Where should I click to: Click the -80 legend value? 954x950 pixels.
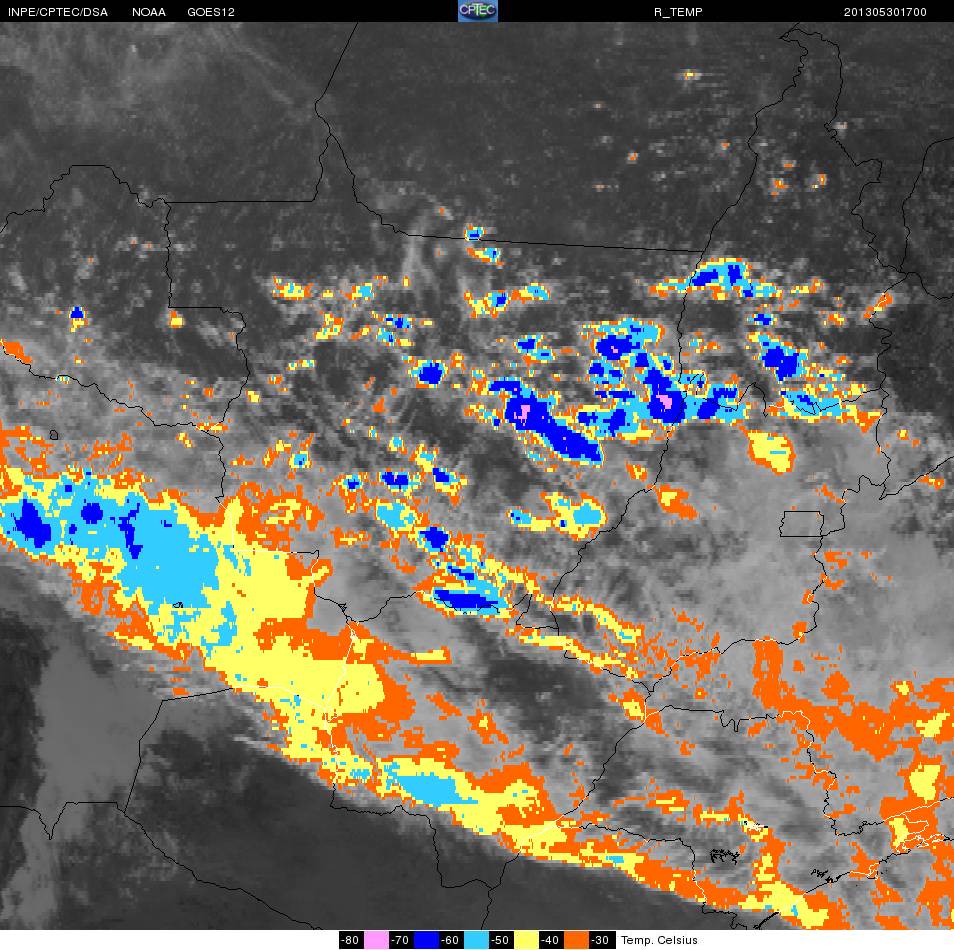click(x=350, y=940)
